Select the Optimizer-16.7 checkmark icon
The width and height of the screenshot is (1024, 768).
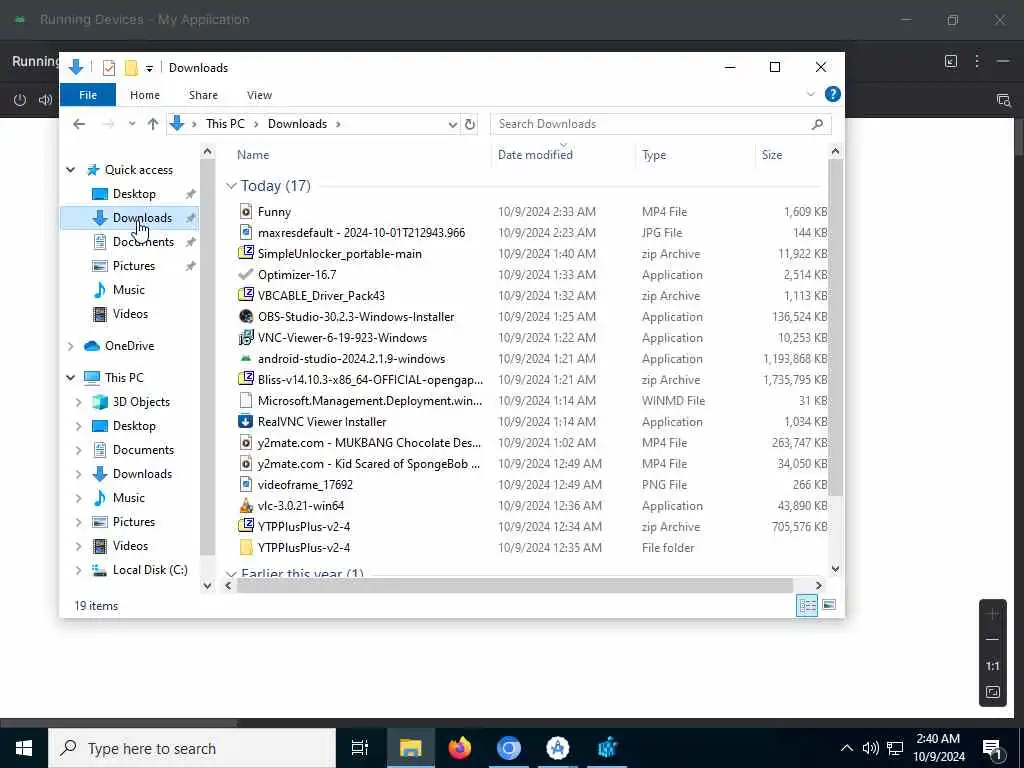[246, 275]
